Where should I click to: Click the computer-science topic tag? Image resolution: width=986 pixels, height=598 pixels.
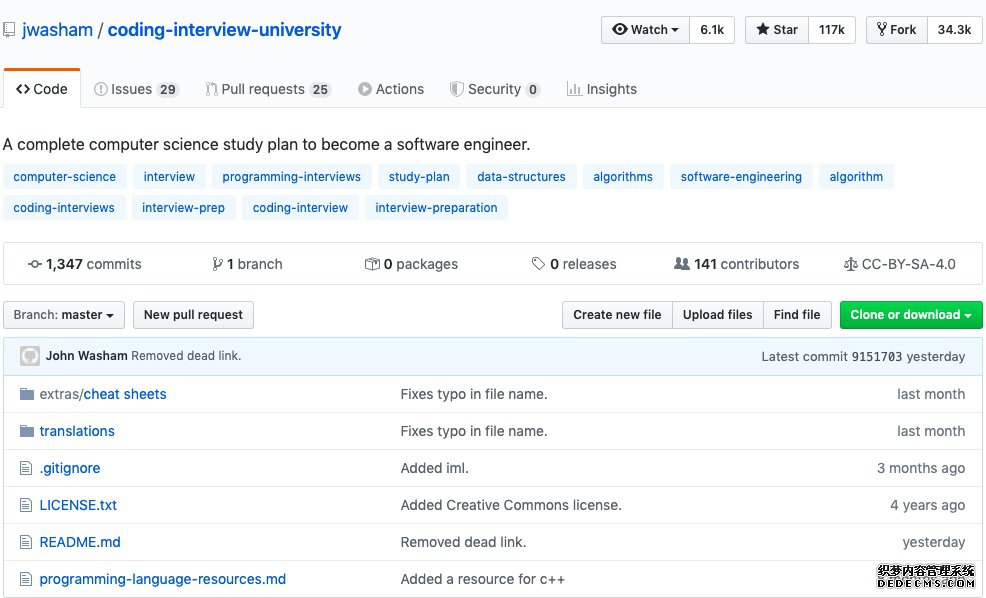point(65,177)
